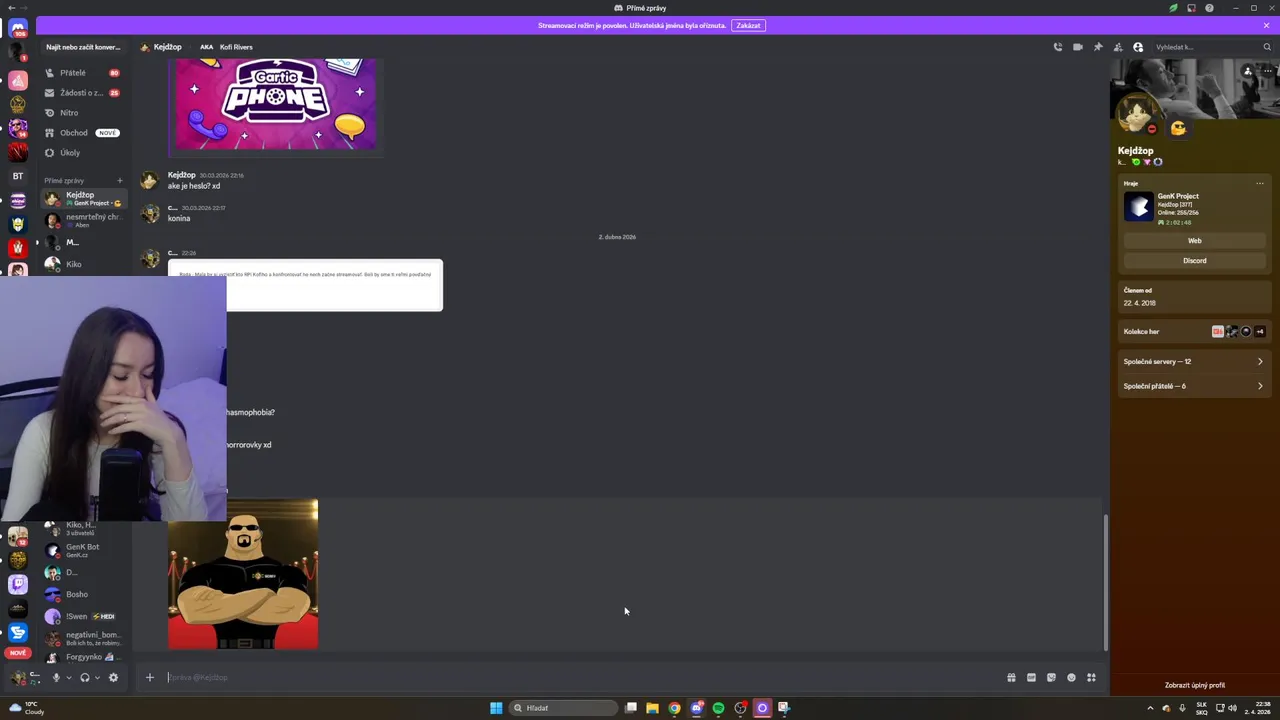Toggle microphone mute
Viewport: 1280px width, 720px height.
pos(56,677)
